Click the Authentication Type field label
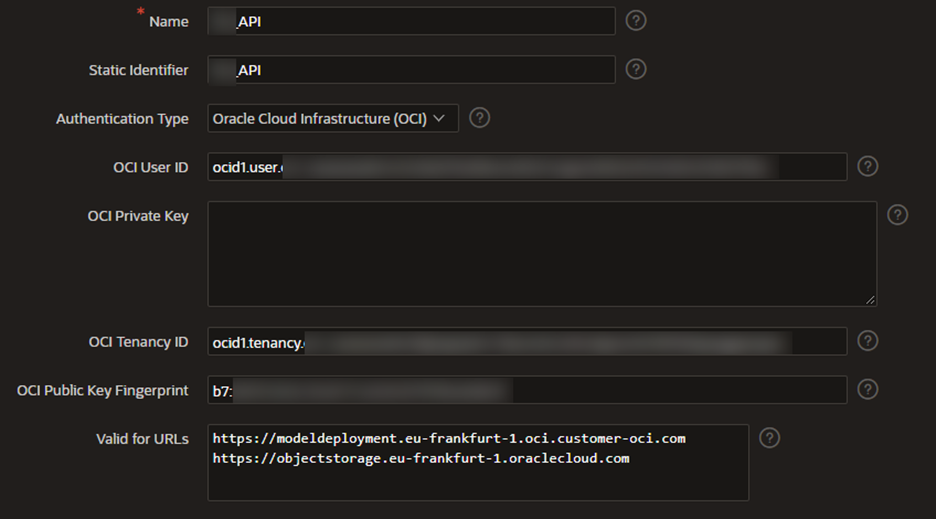936x519 pixels. pos(122,119)
